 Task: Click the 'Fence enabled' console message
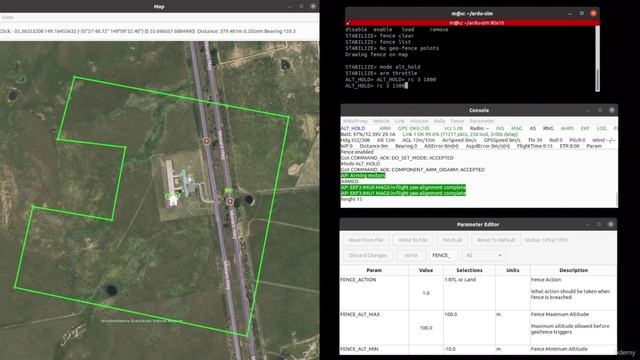(357, 152)
